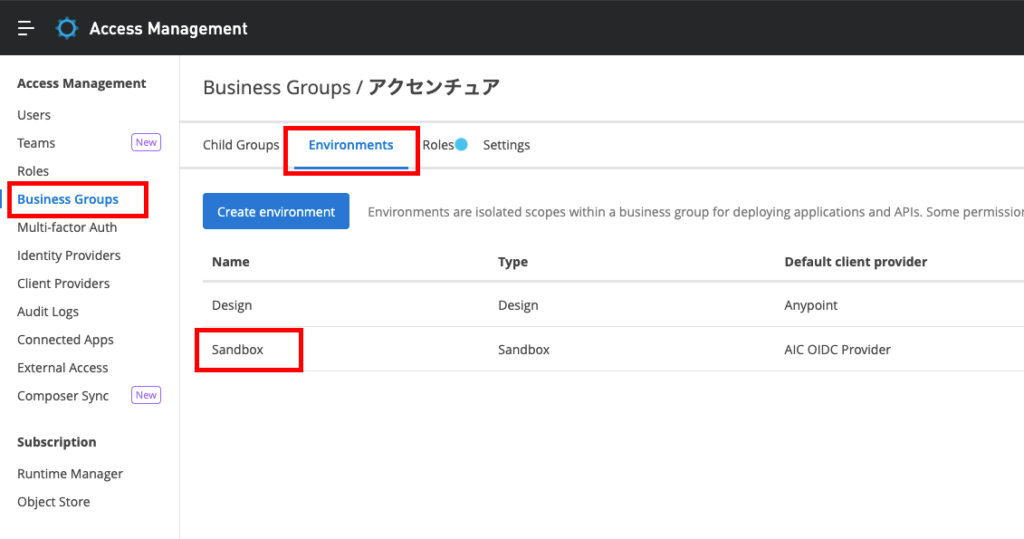This screenshot has width=1024, height=539.
Task: Click the New badge beside Composer Sync
Action: click(x=146, y=396)
